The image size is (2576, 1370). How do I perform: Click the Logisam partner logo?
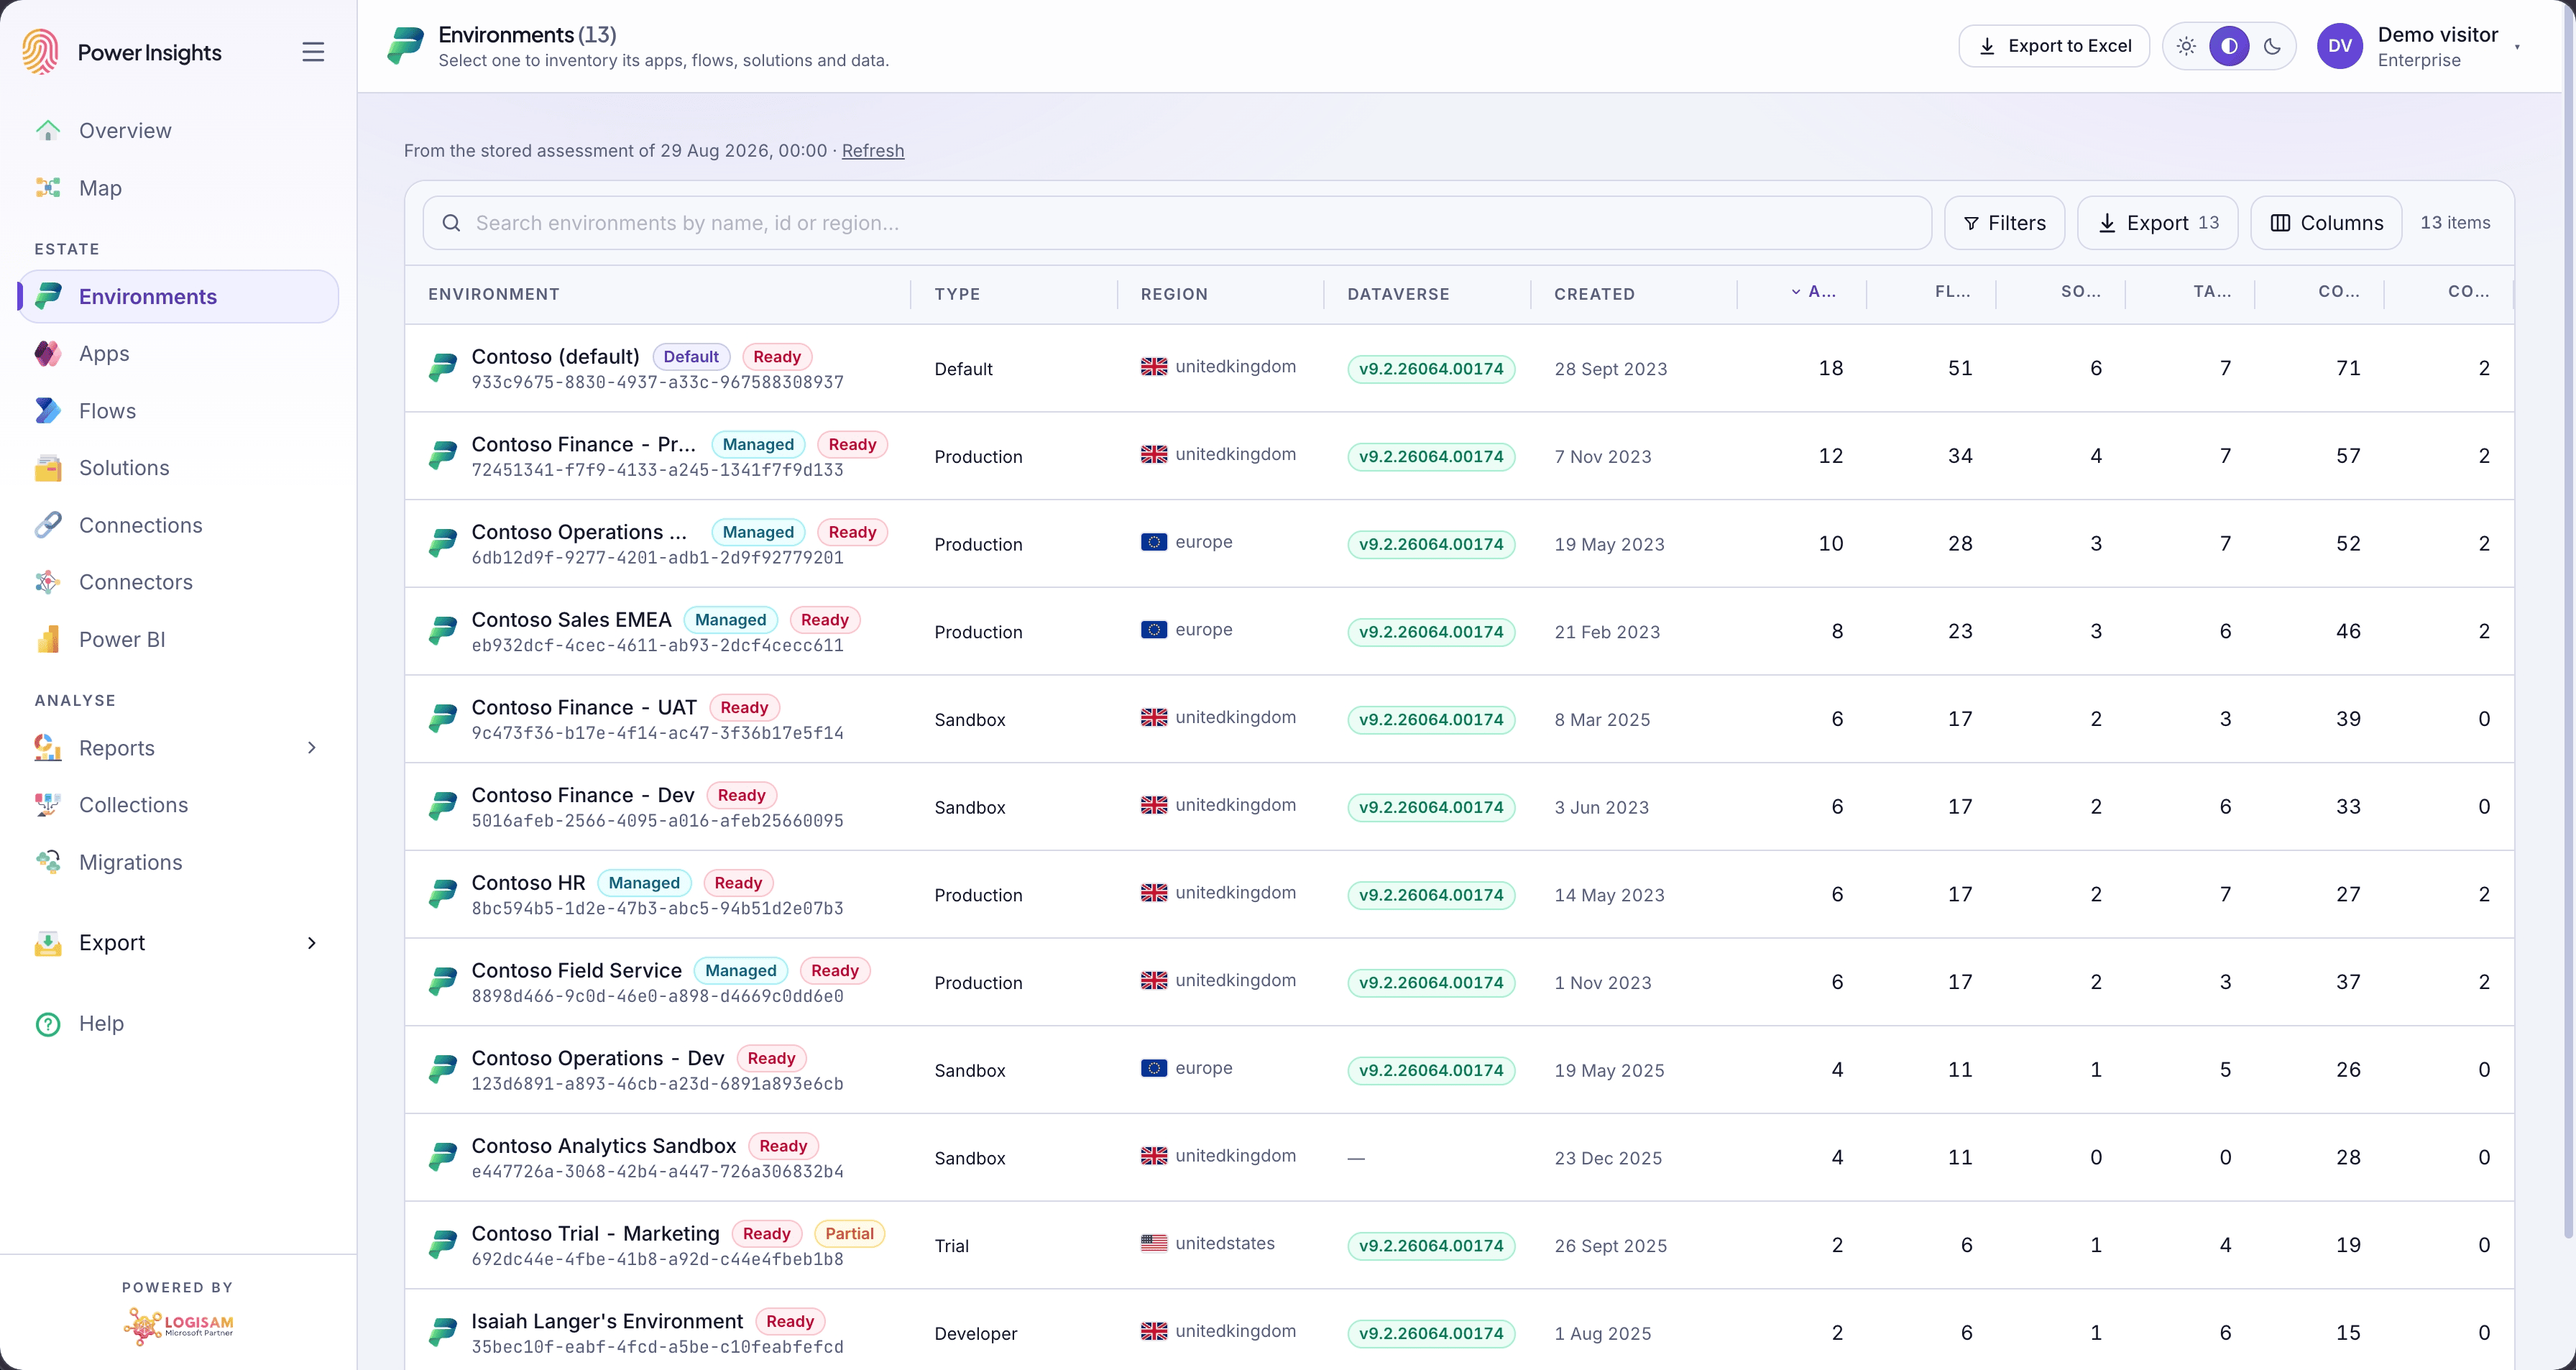pos(178,1326)
